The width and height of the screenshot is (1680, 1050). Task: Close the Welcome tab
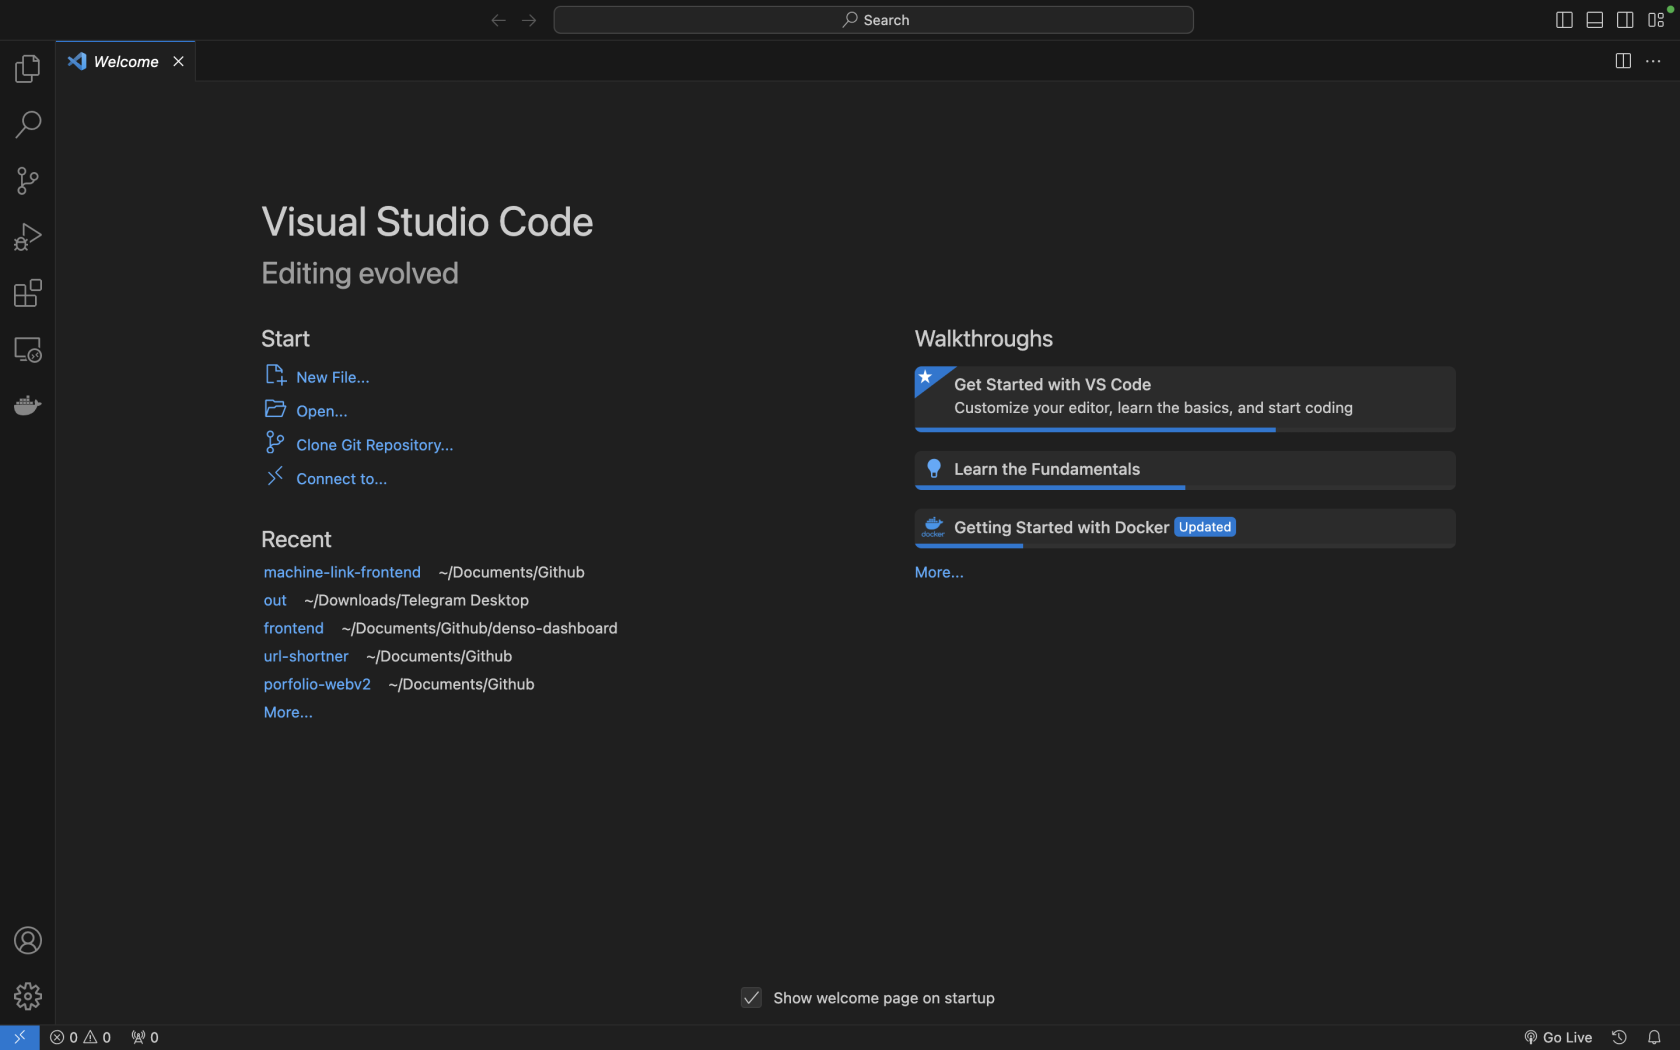click(178, 61)
